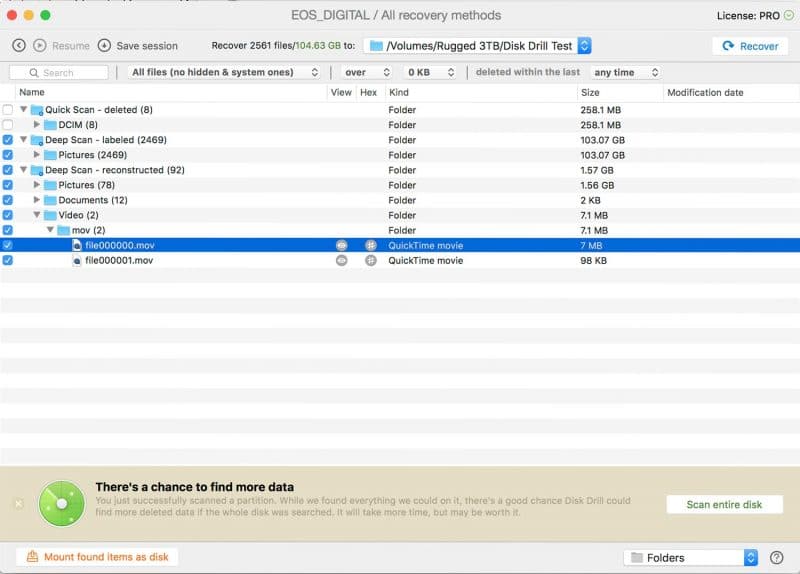Sort by the Kind column header

tap(398, 92)
